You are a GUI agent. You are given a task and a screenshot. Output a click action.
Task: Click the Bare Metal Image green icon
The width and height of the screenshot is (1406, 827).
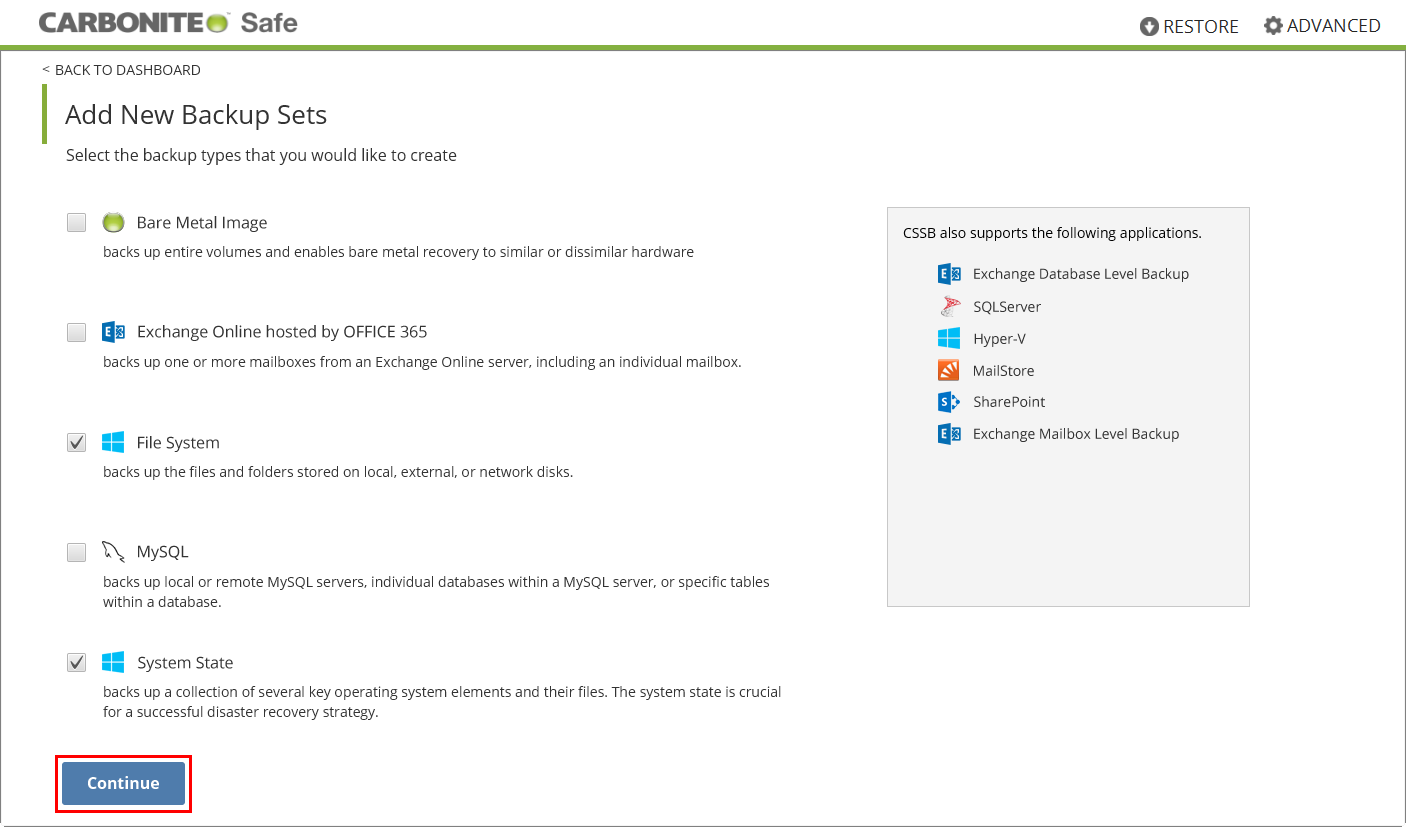113,222
